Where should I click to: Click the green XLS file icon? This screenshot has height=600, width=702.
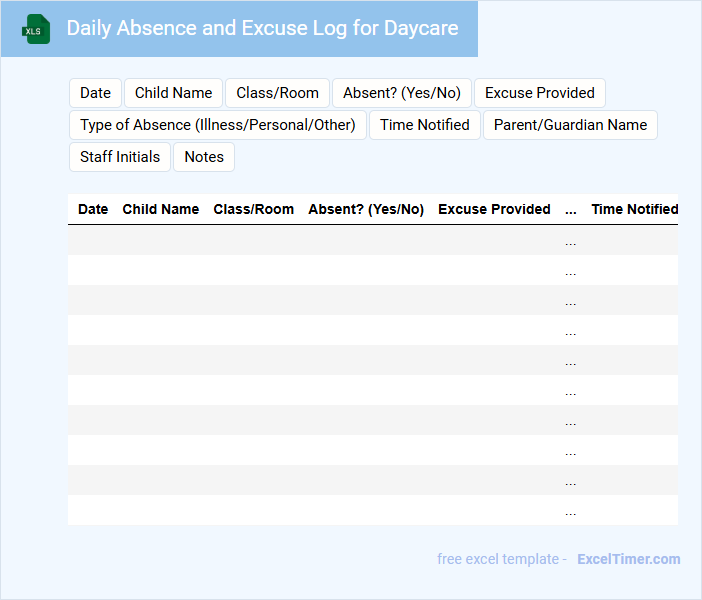pos(36,29)
